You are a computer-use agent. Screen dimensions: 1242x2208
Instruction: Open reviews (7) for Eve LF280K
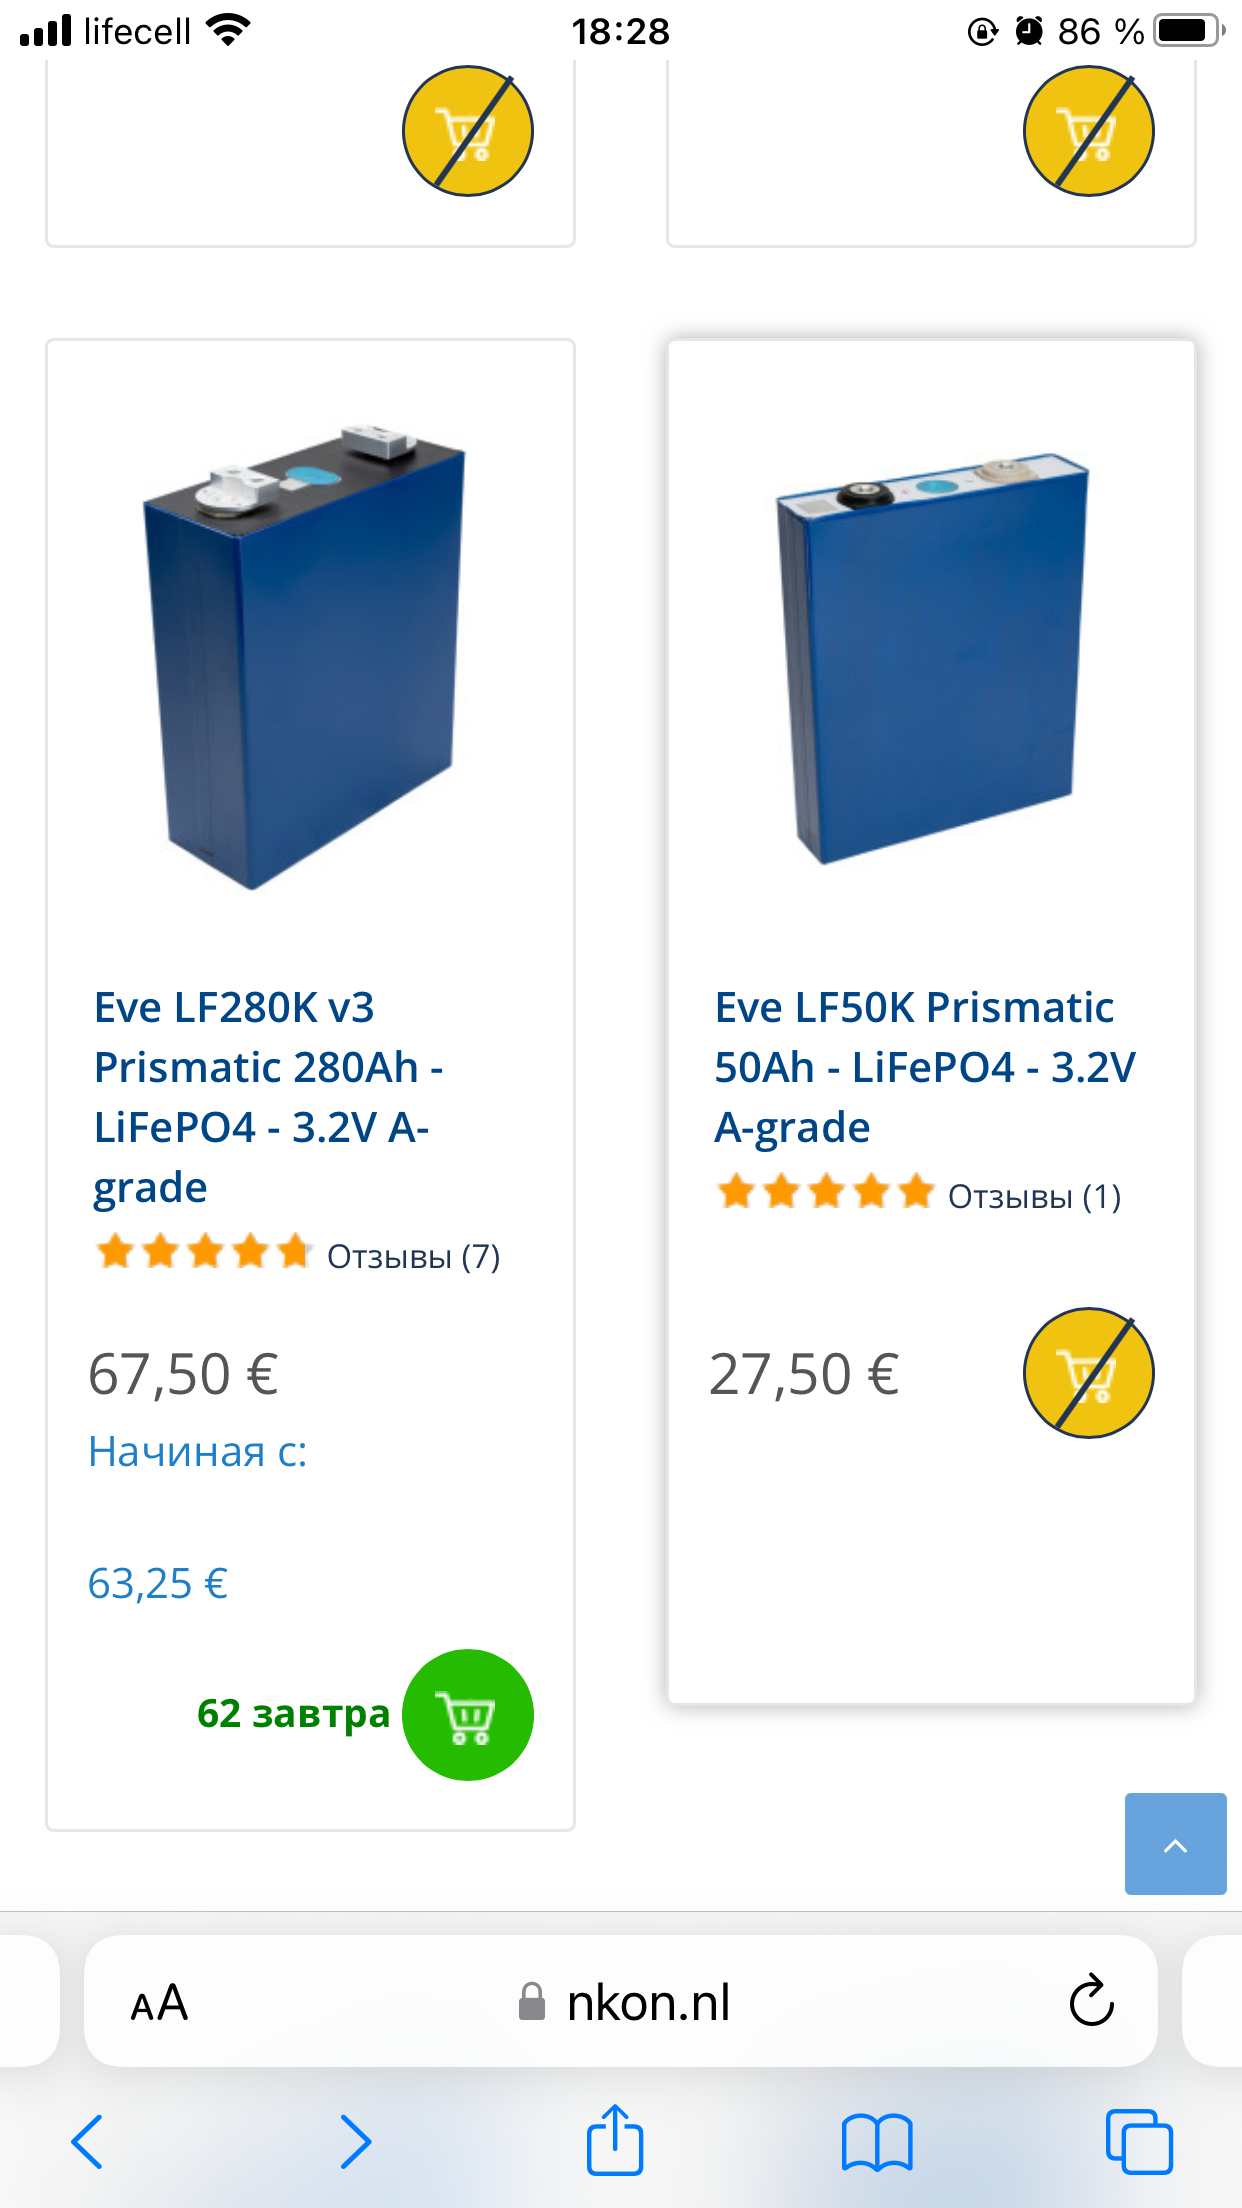[413, 1256]
